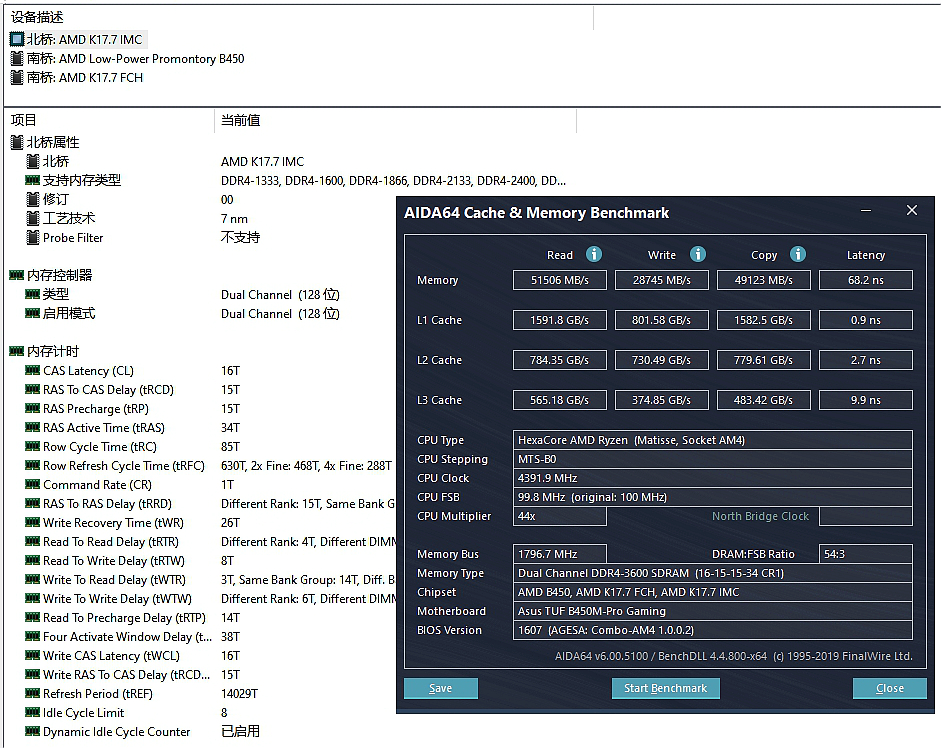Viewport: 941px width, 748px height.
Task: Click the blue 北桥 AMD K17.7 IMC chip icon
Action: [19, 39]
